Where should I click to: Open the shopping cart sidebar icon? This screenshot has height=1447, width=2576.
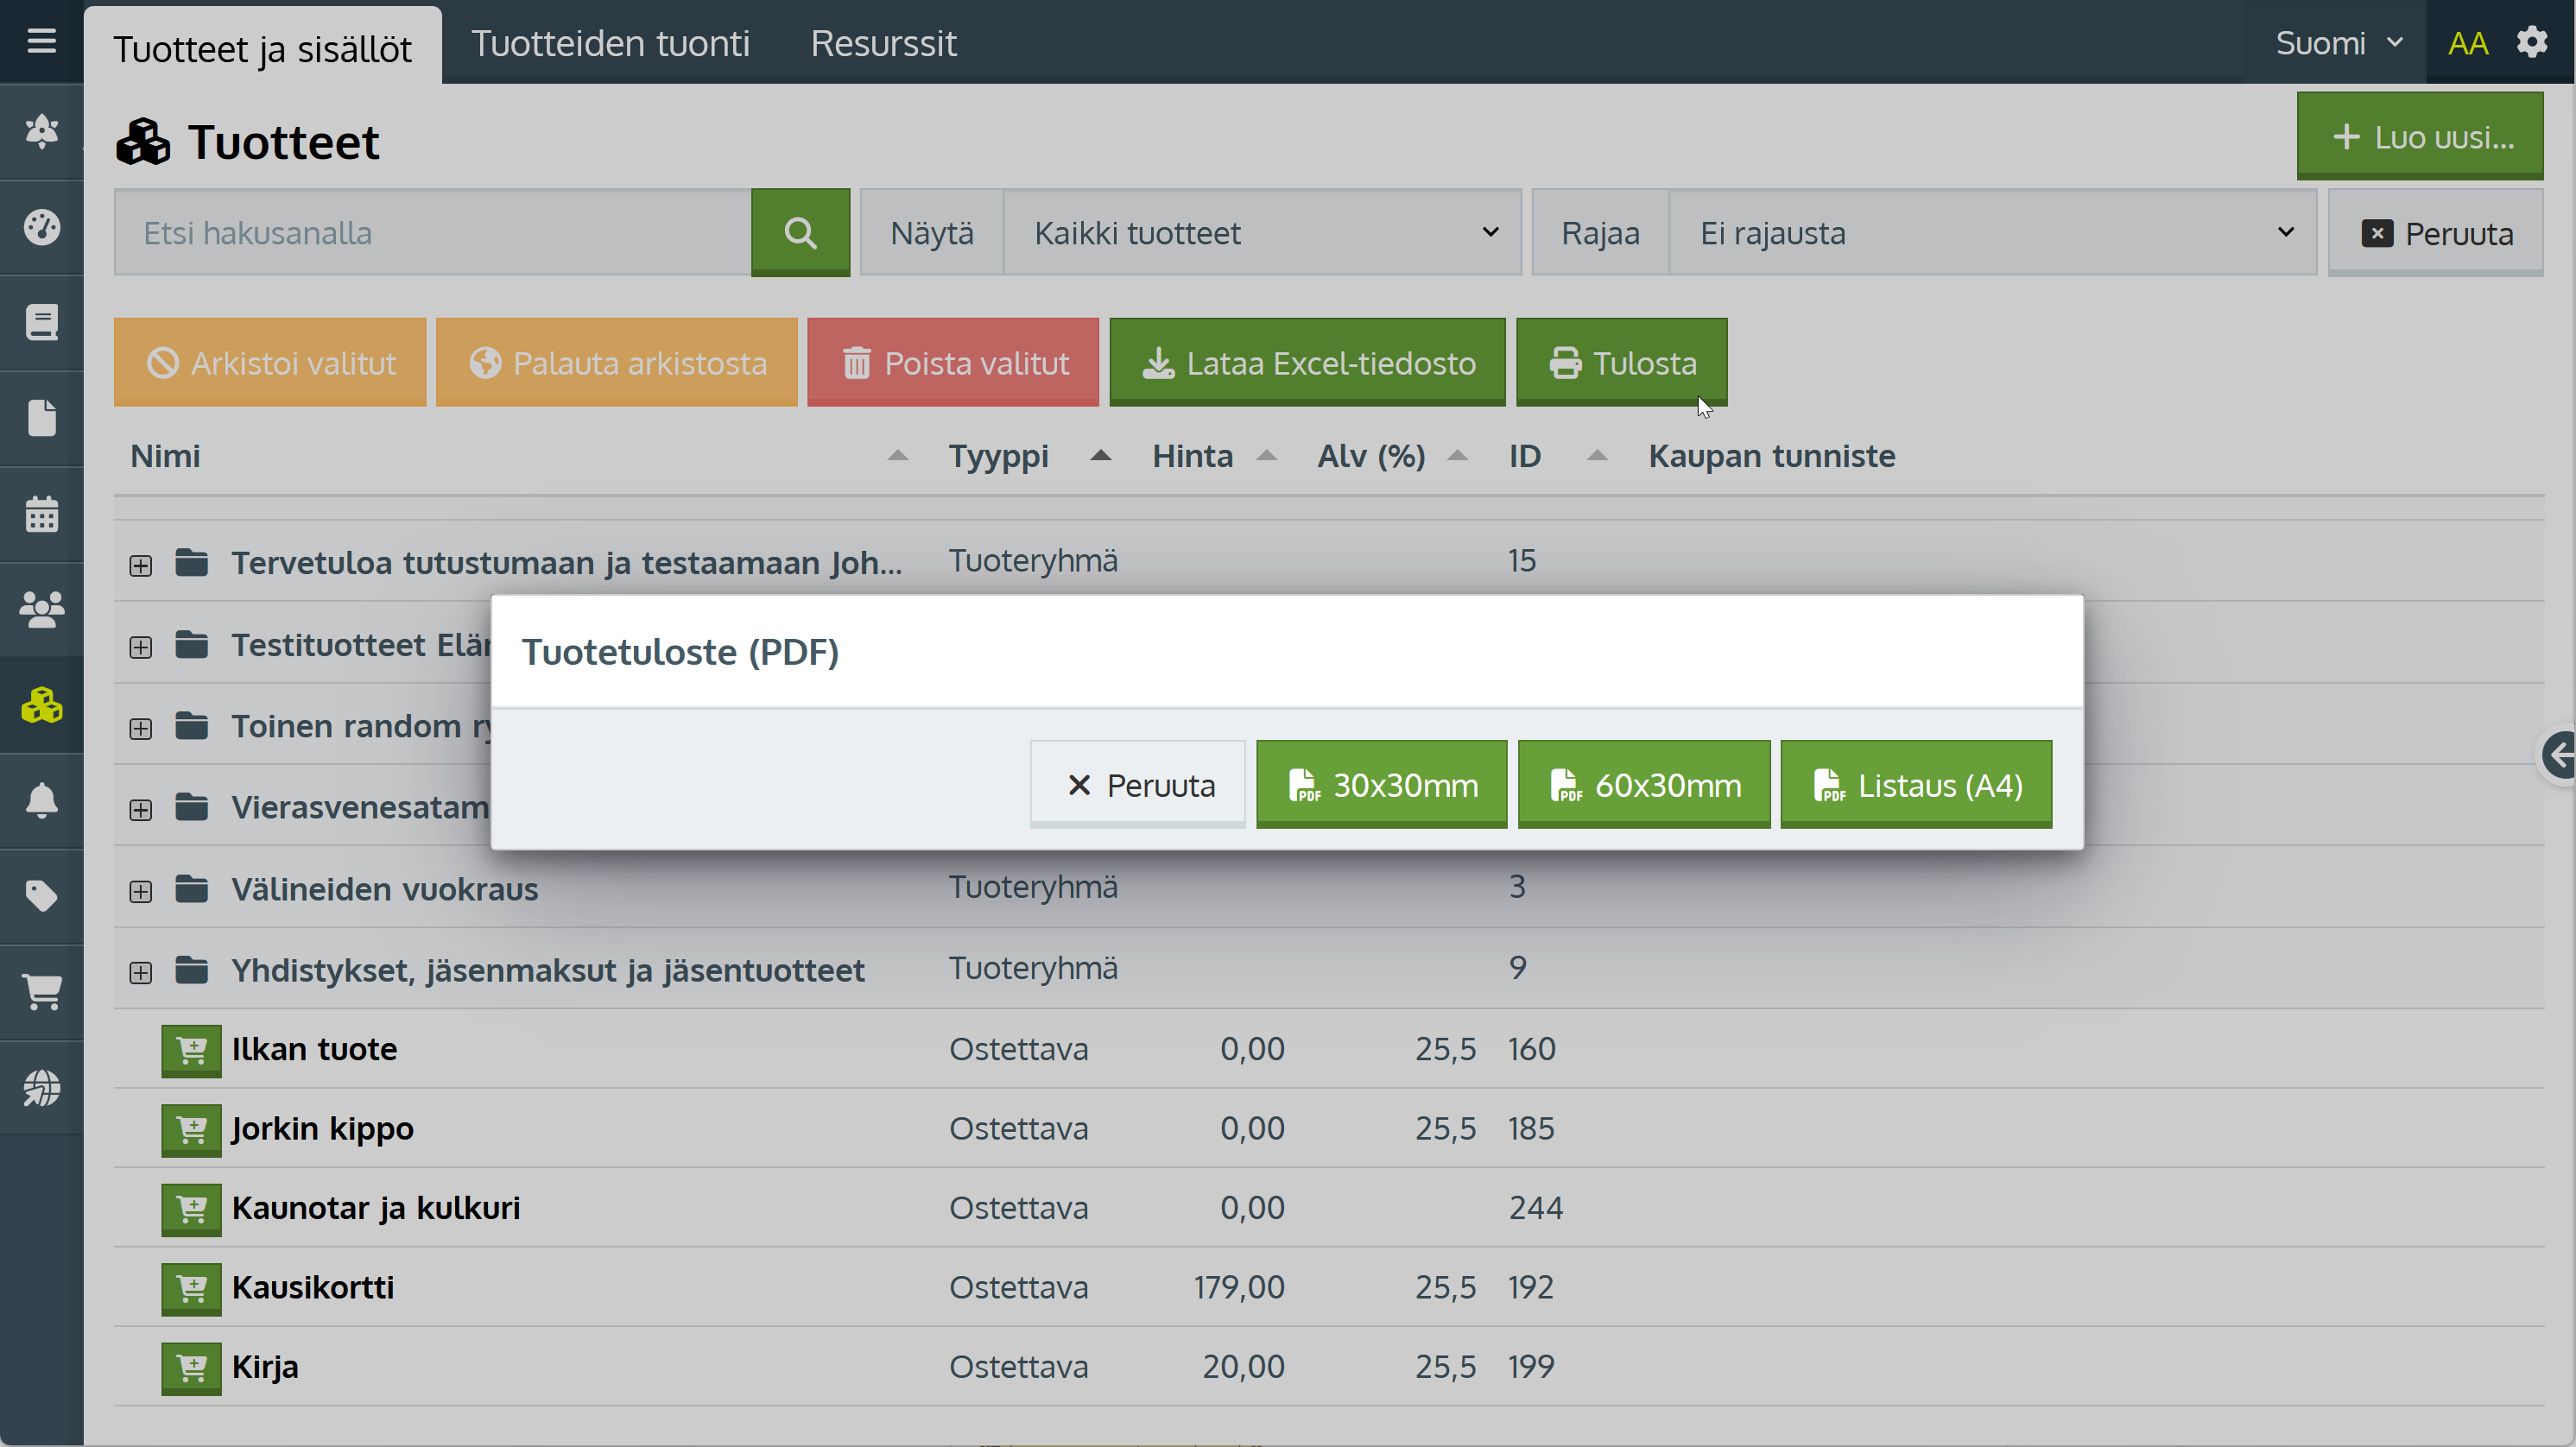pos(41,992)
